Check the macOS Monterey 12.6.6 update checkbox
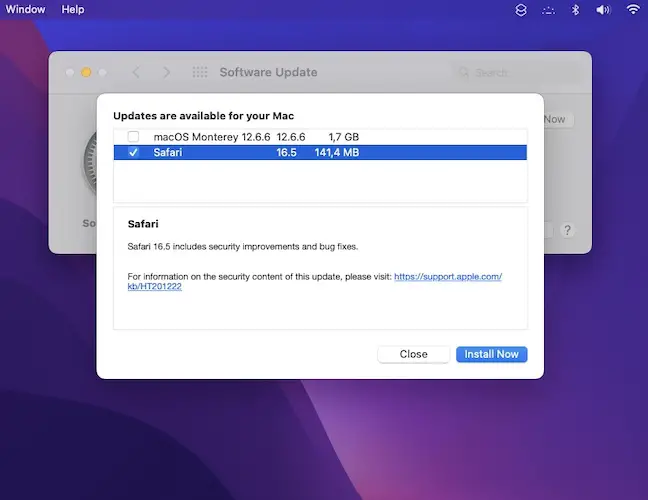 click(x=133, y=136)
